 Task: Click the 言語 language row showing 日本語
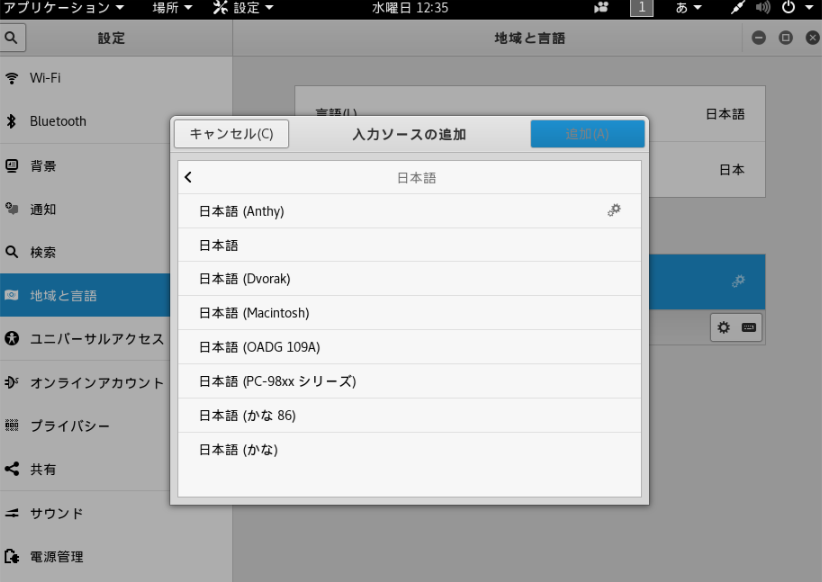point(530,114)
